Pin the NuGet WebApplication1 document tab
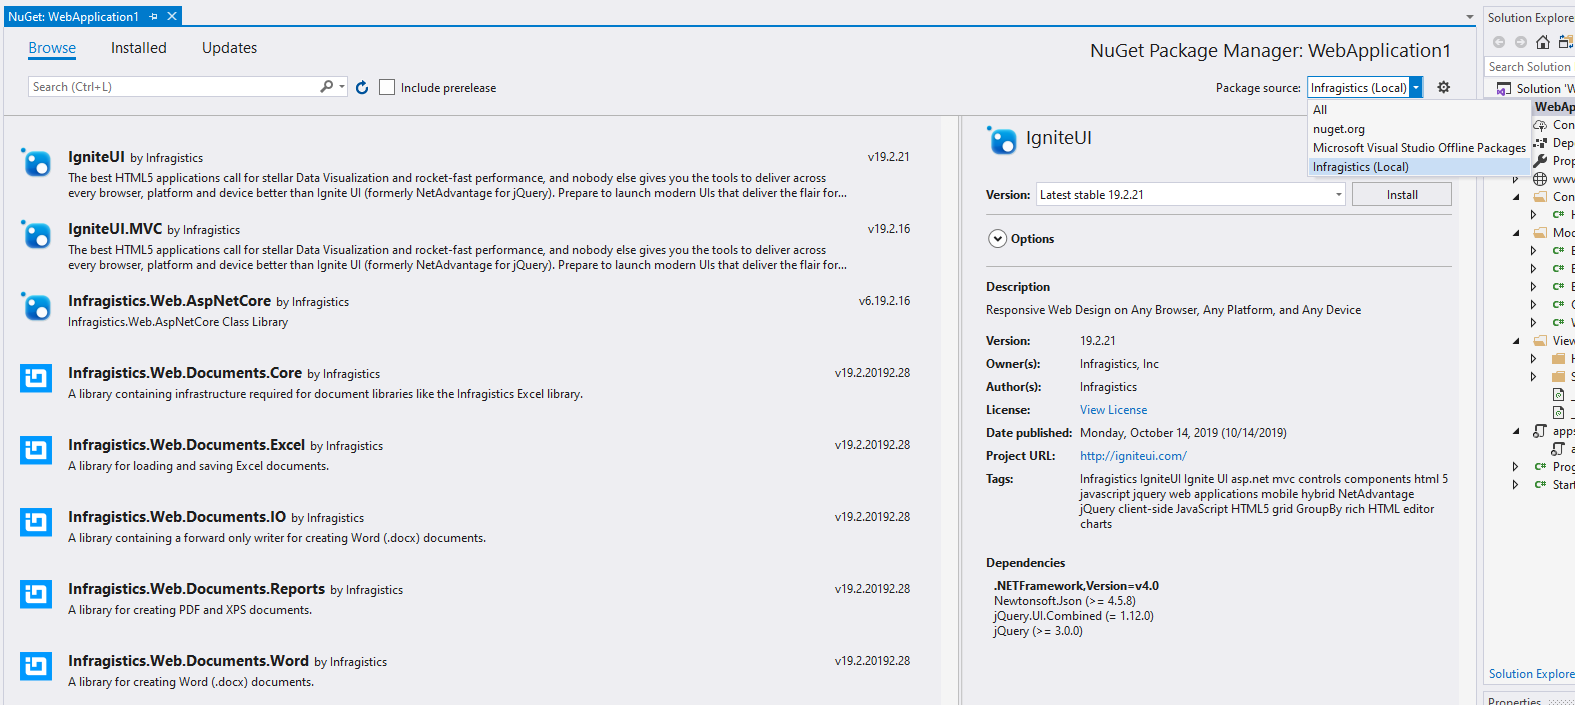The height and width of the screenshot is (705, 1575). [153, 17]
